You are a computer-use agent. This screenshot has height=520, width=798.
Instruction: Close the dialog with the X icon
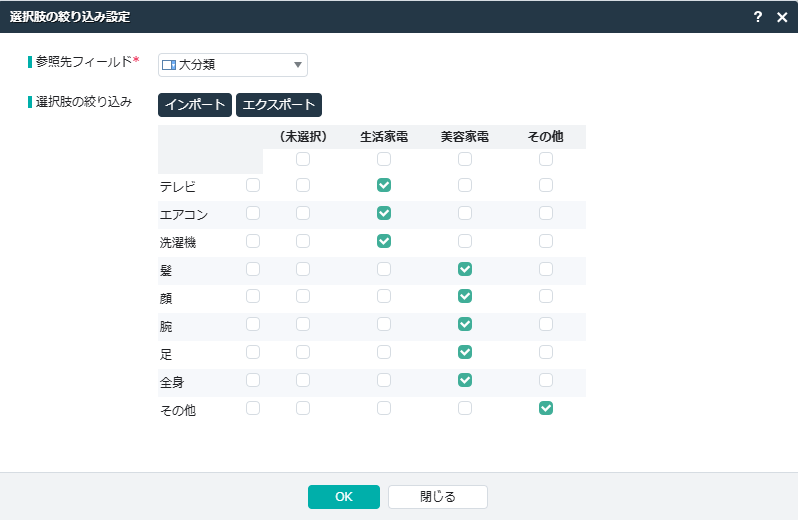[x=782, y=17]
